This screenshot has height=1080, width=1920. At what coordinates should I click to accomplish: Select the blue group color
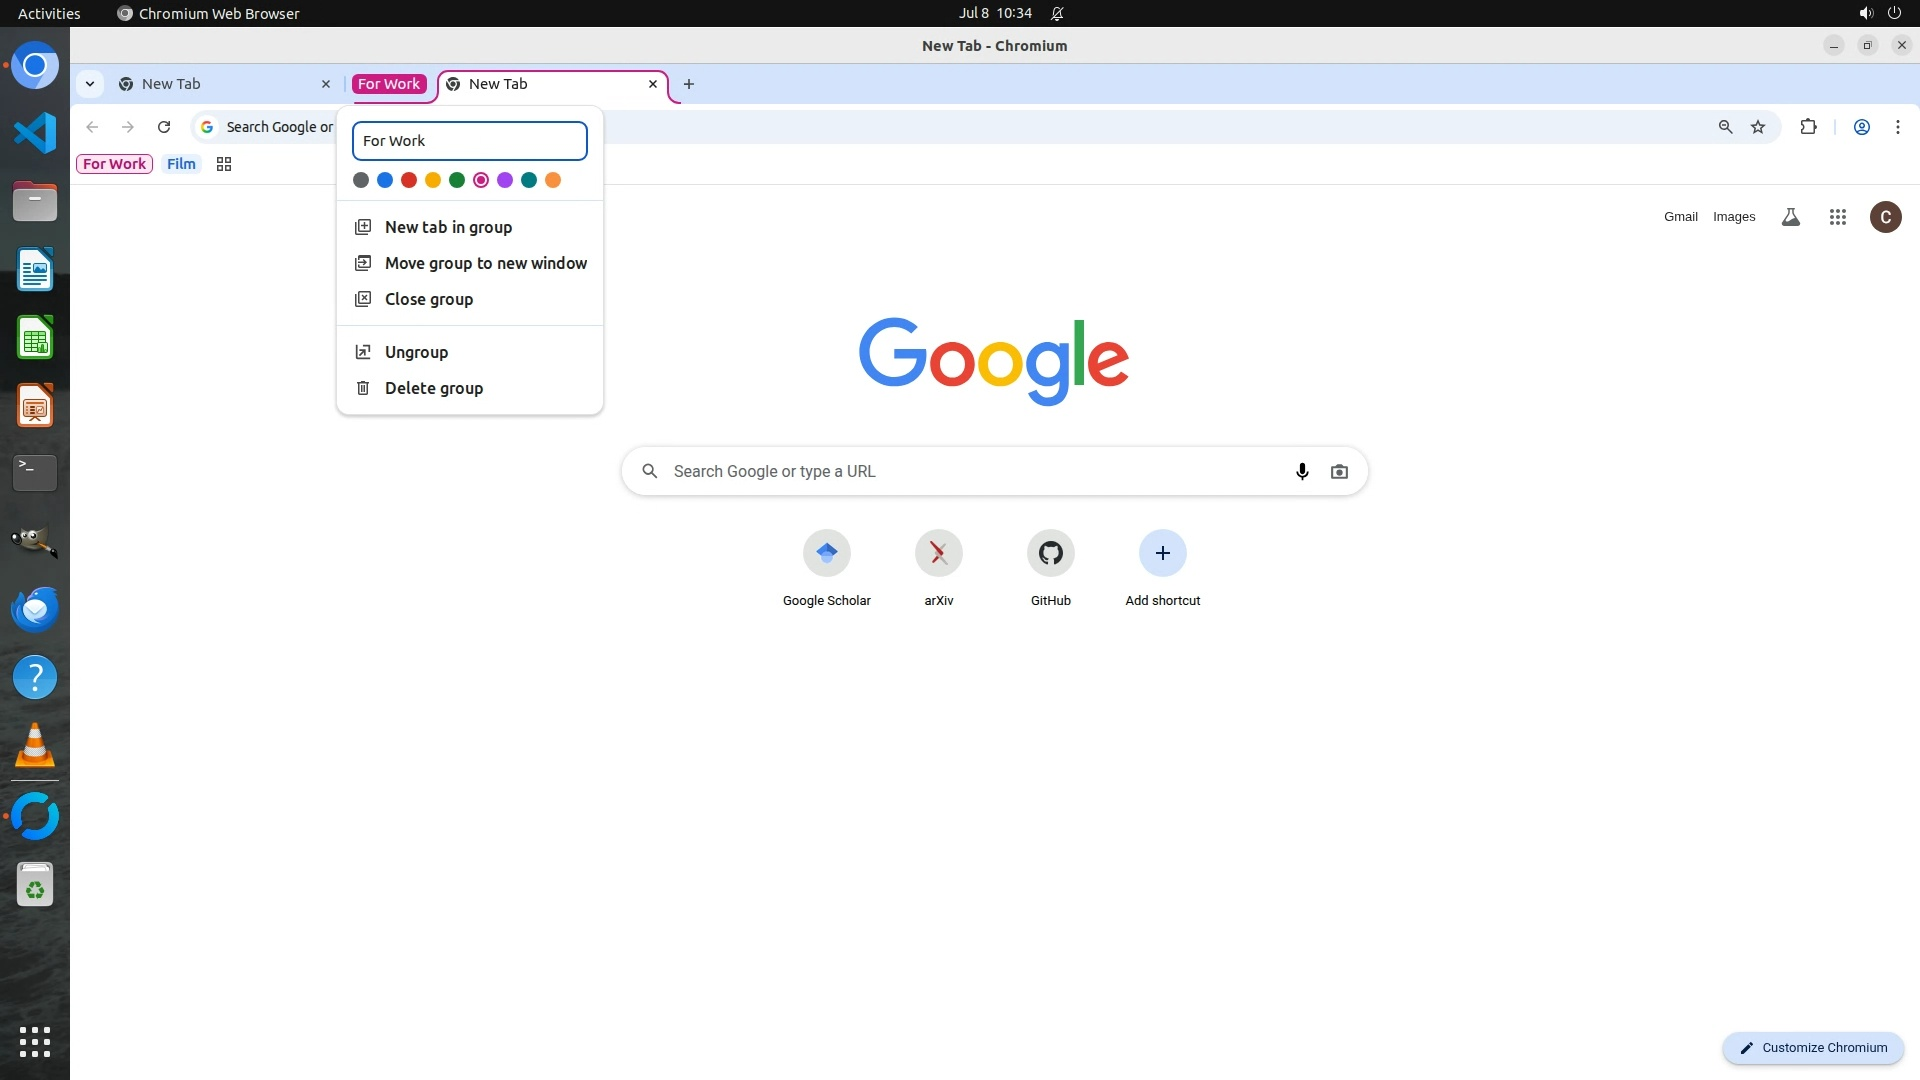coord(385,180)
